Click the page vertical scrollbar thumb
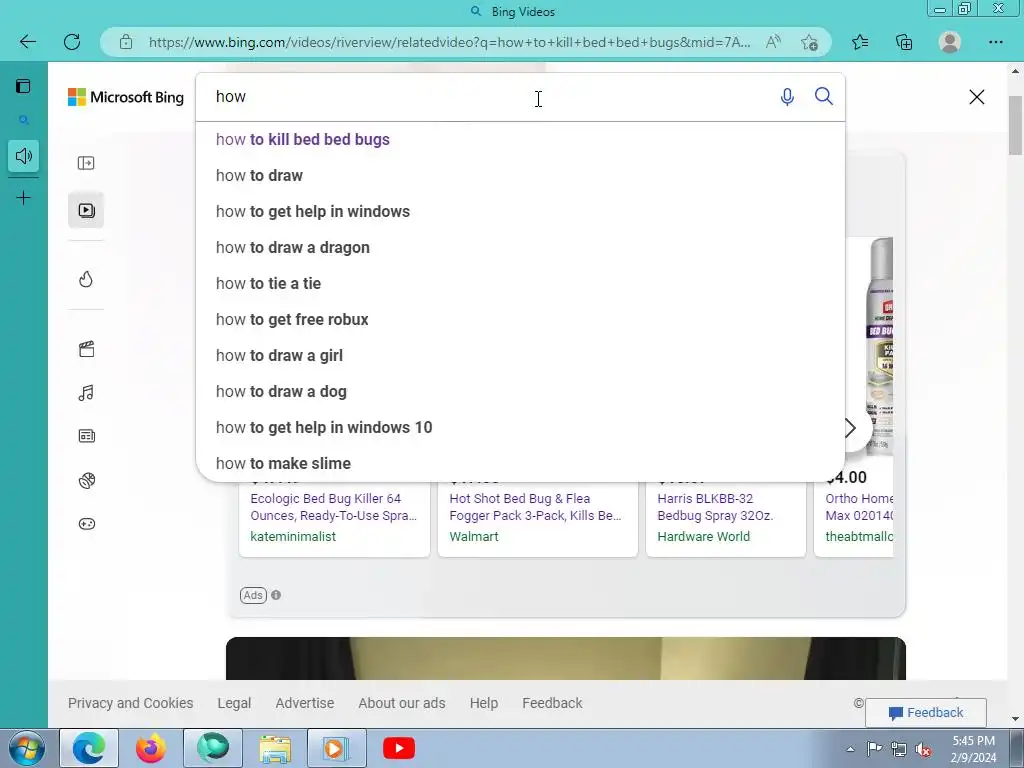Image resolution: width=1024 pixels, height=768 pixels. click(x=1016, y=125)
